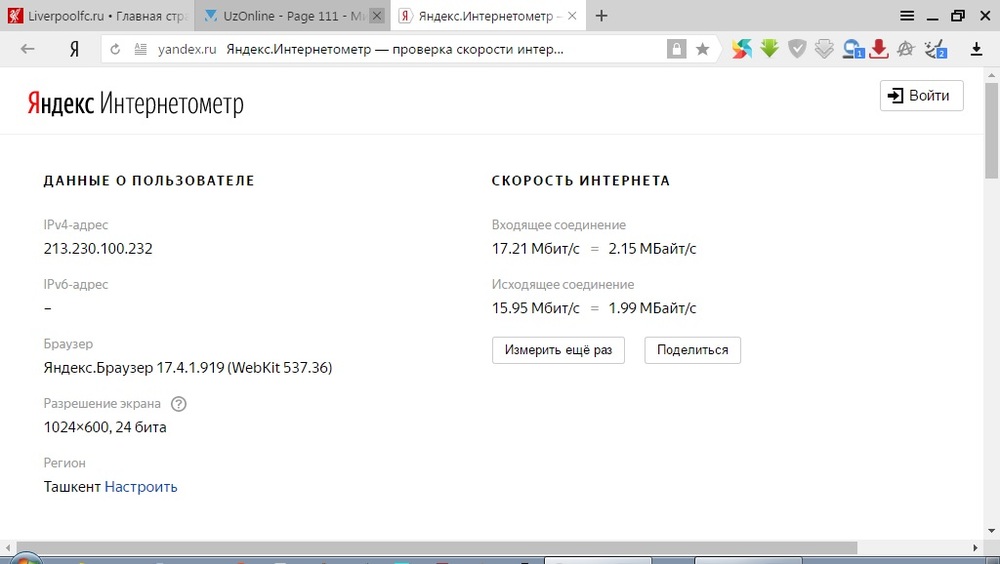Reload the page with the refresh icon

pos(115,49)
